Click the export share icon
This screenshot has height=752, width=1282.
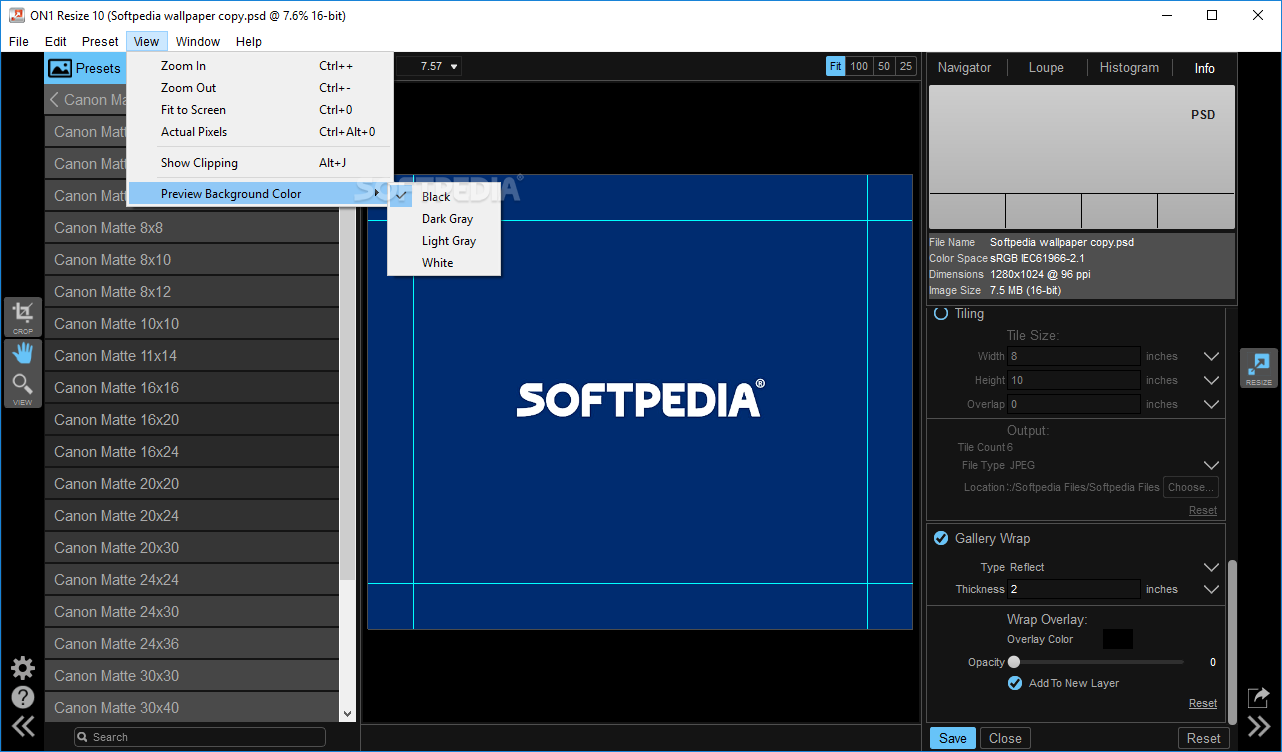pyautogui.click(x=1258, y=697)
